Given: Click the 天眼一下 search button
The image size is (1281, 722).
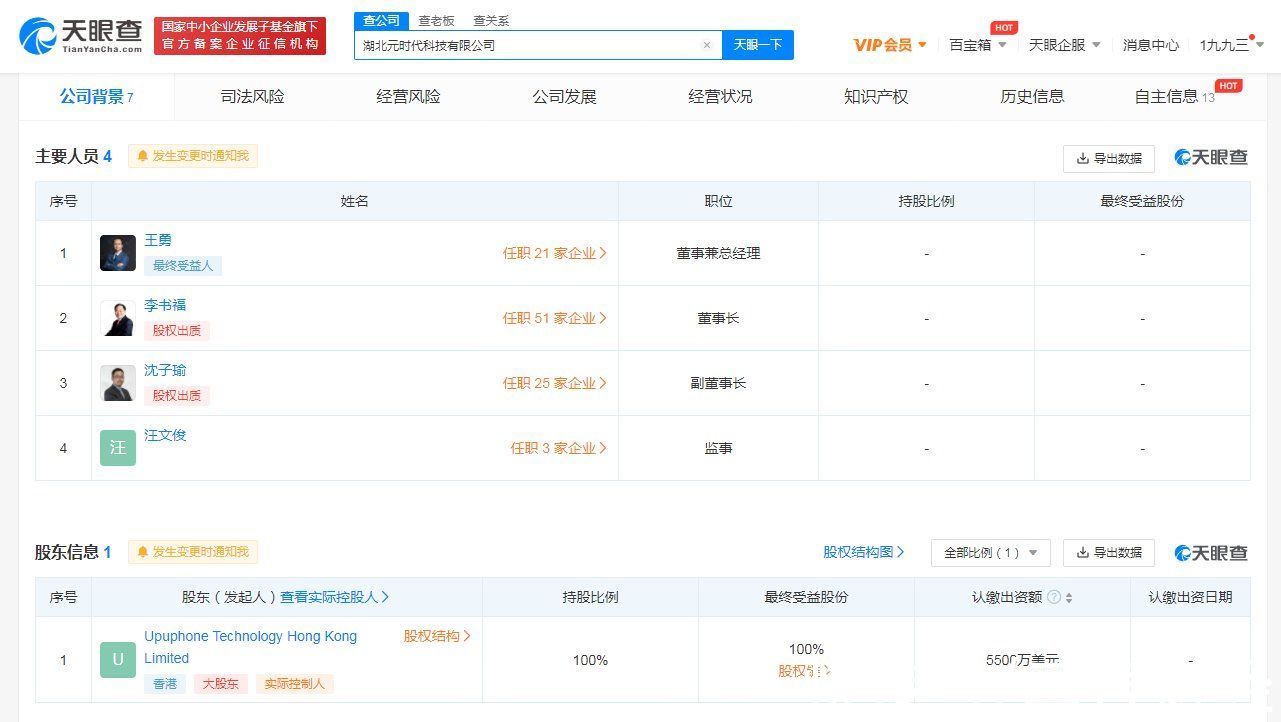Looking at the screenshot, I should tap(758, 45).
